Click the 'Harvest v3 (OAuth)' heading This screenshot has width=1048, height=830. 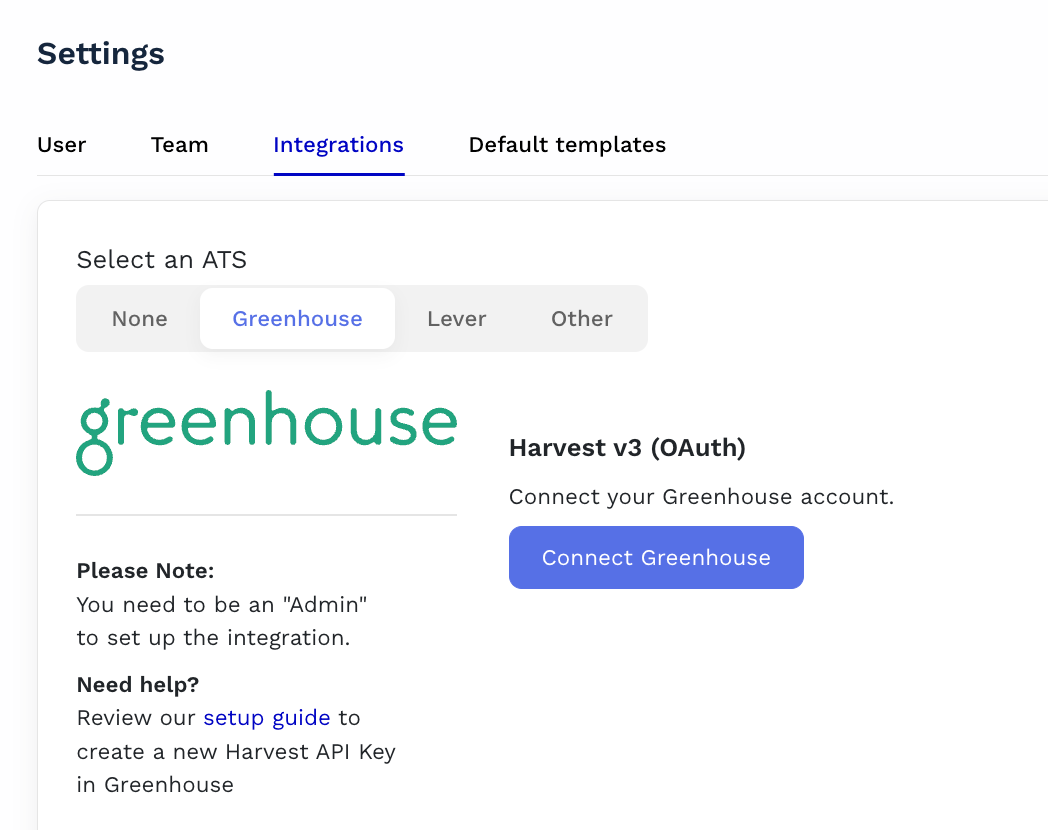(x=627, y=448)
